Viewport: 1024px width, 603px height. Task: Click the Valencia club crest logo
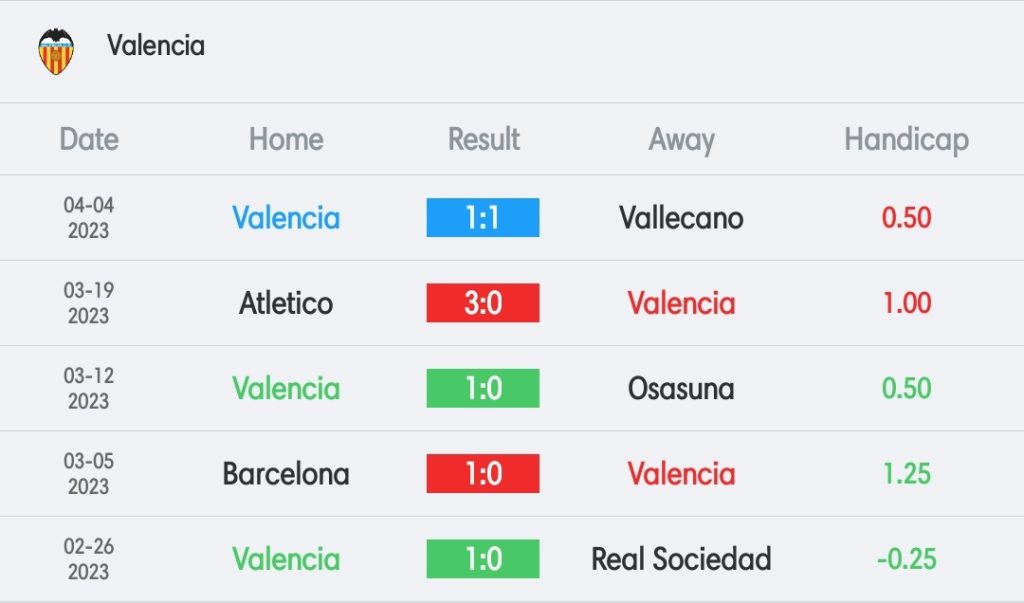(x=56, y=51)
